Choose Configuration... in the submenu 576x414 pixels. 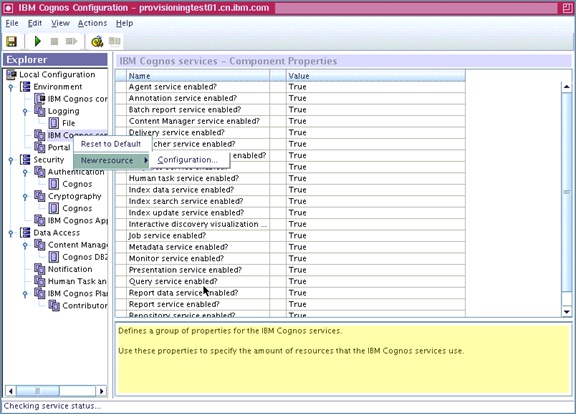(x=188, y=160)
